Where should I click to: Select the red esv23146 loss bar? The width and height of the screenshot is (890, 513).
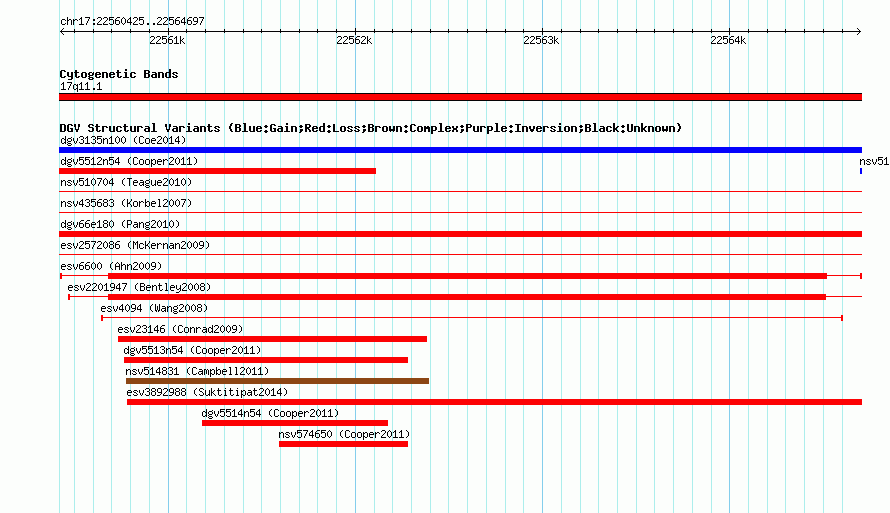click(272, 339)
